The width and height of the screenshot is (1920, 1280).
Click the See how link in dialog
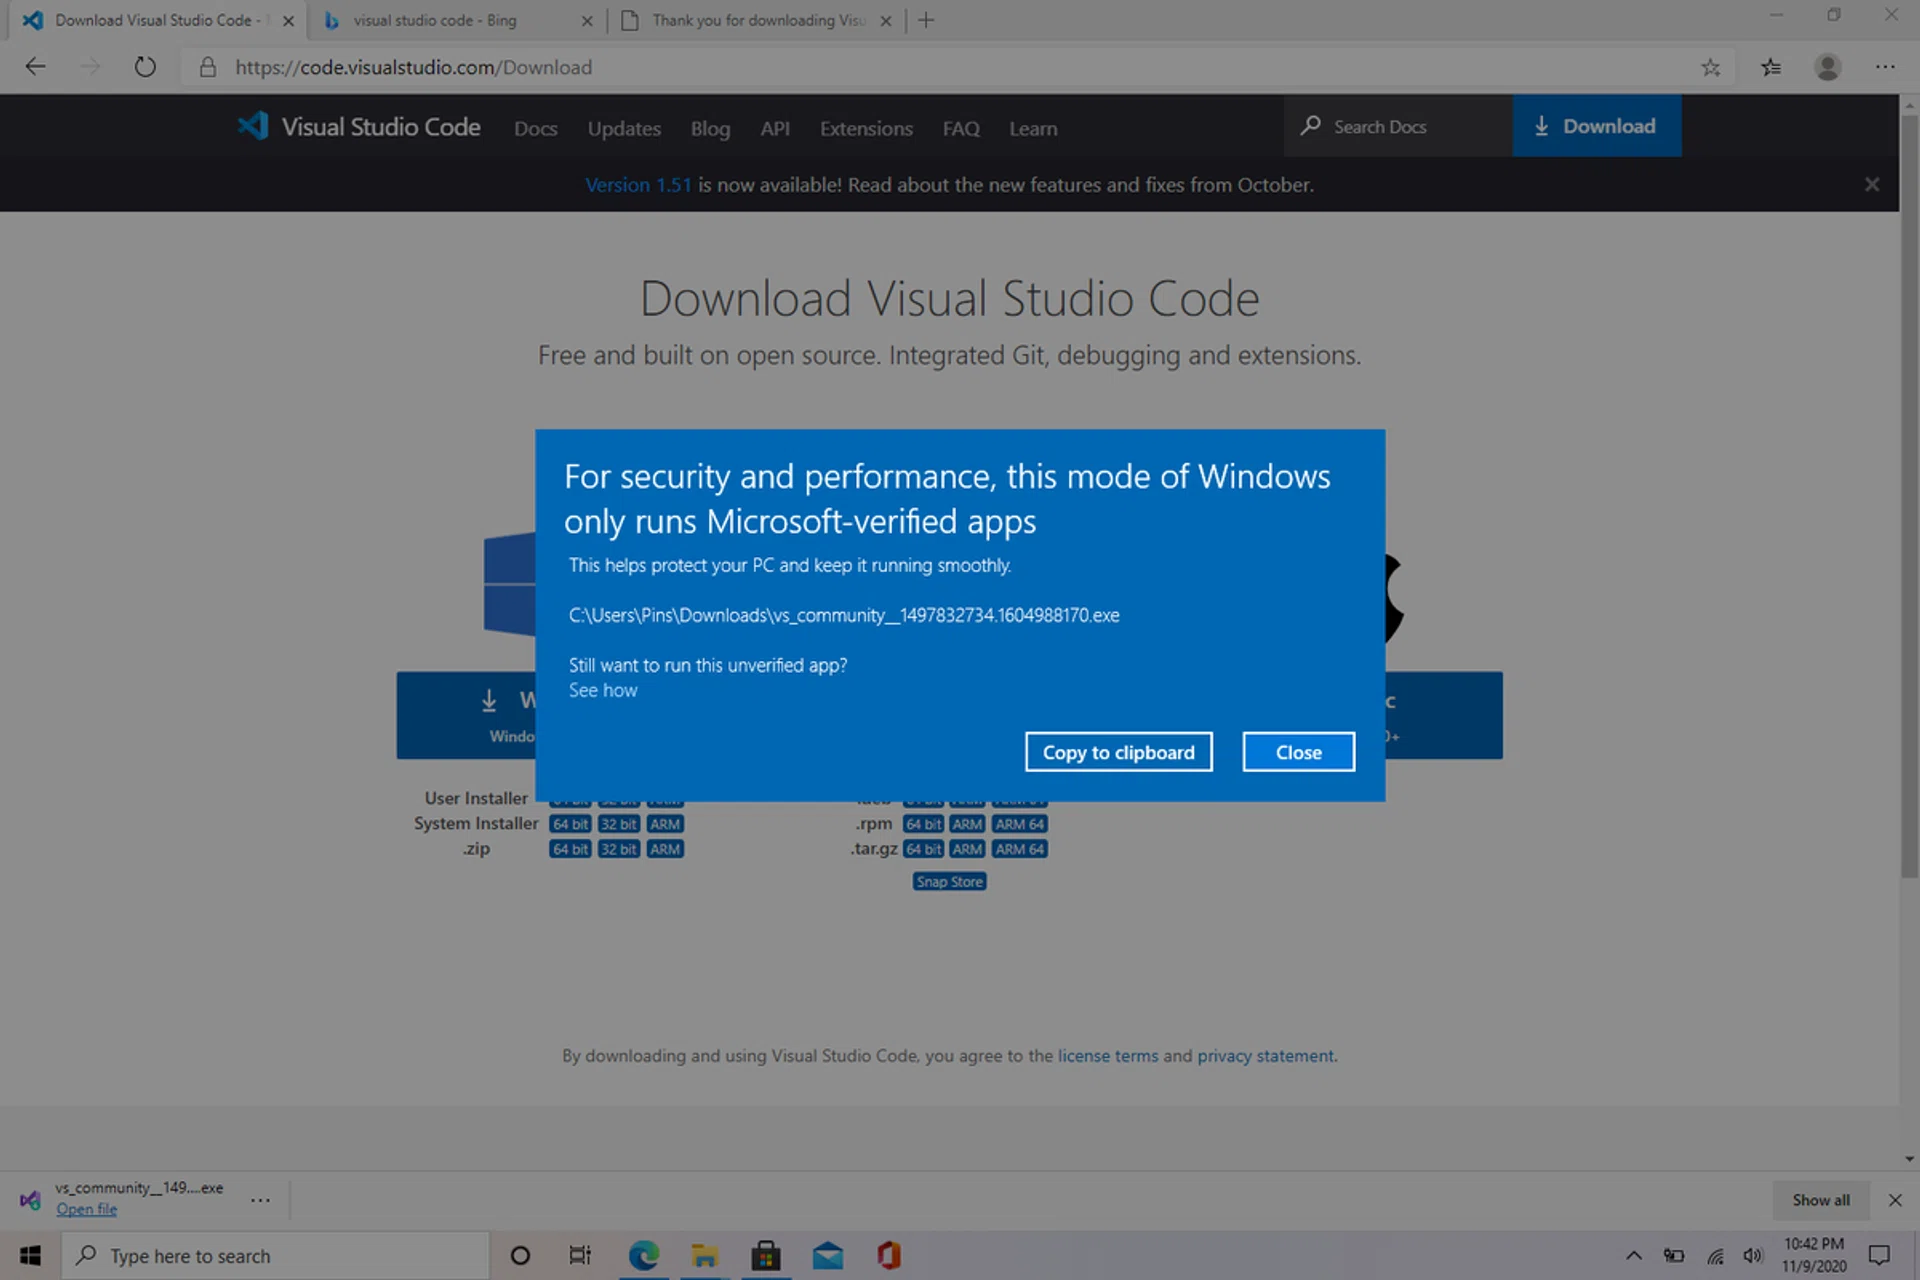603,690
